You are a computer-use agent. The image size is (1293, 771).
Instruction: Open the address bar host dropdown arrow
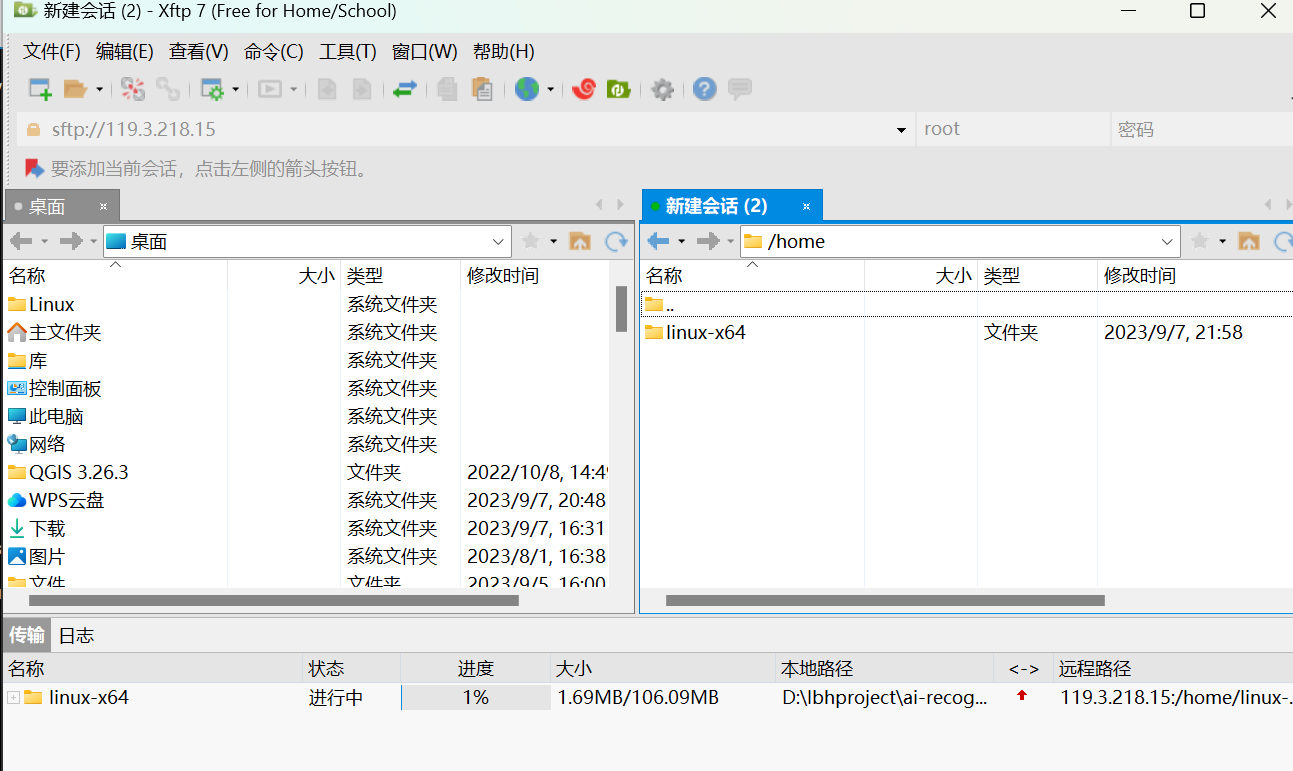(x=903, y=130)
